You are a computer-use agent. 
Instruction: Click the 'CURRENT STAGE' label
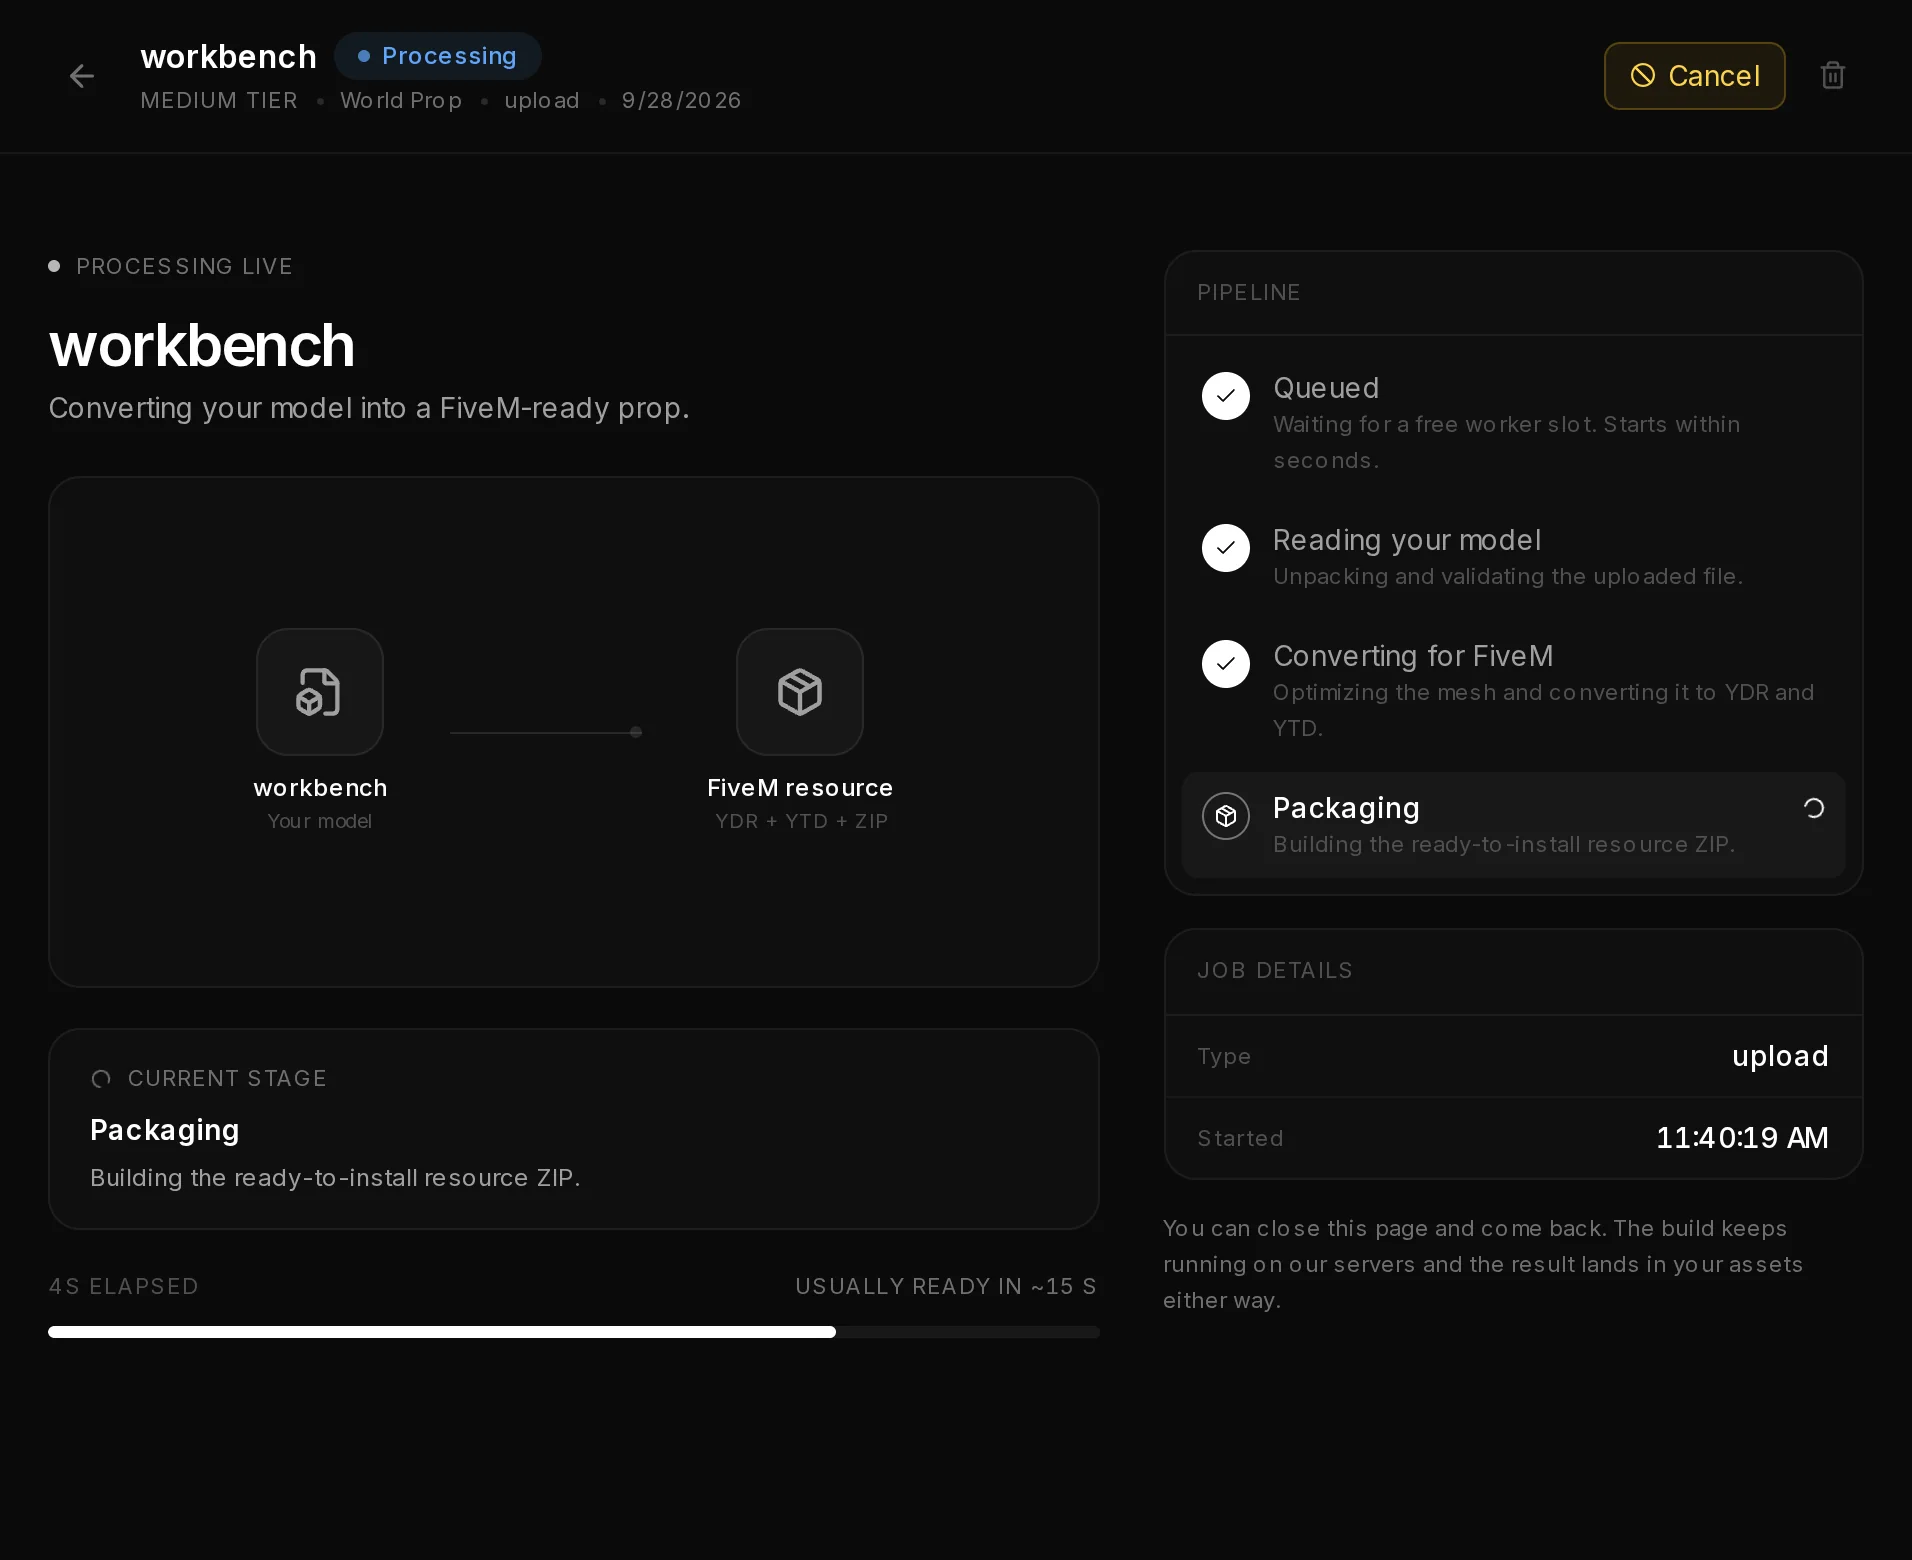(x=227, y=1079)
